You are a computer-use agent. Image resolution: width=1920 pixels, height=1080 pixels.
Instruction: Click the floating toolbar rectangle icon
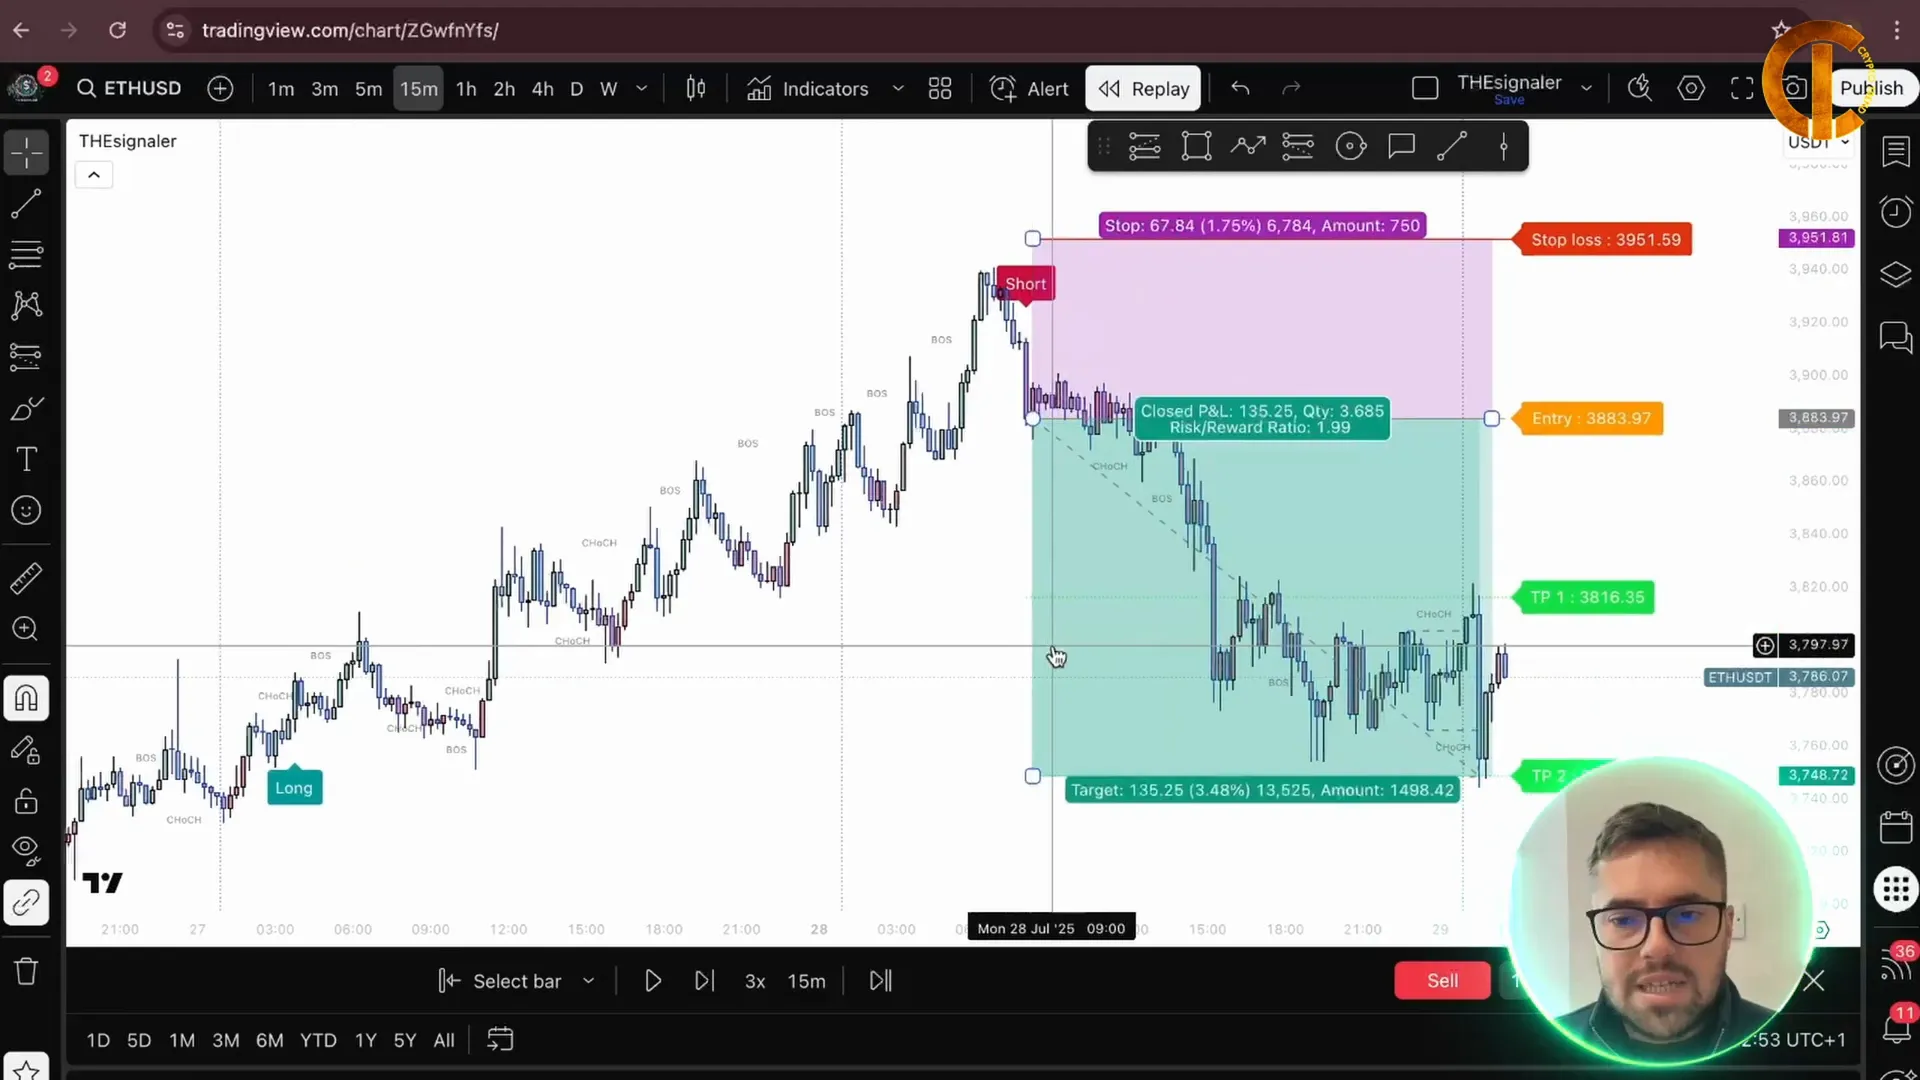coord(1196,147)
